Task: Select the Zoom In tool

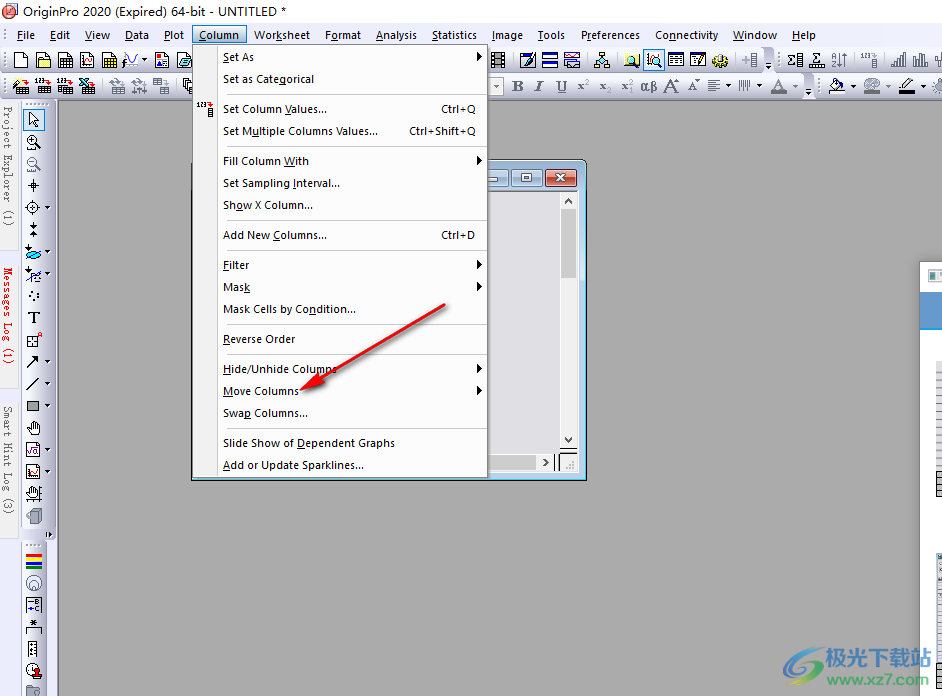Action: coord(34,142)
